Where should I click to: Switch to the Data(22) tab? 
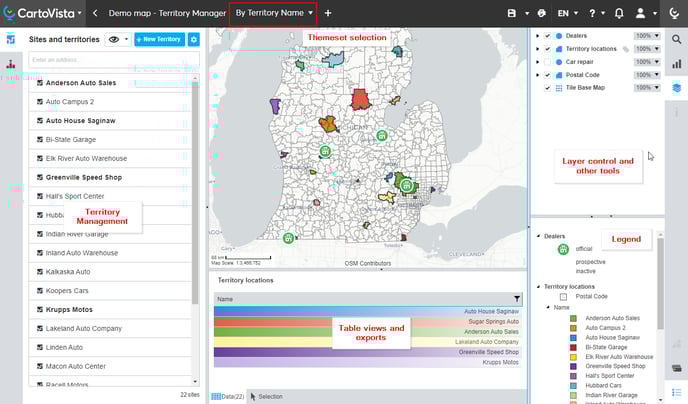228,397
